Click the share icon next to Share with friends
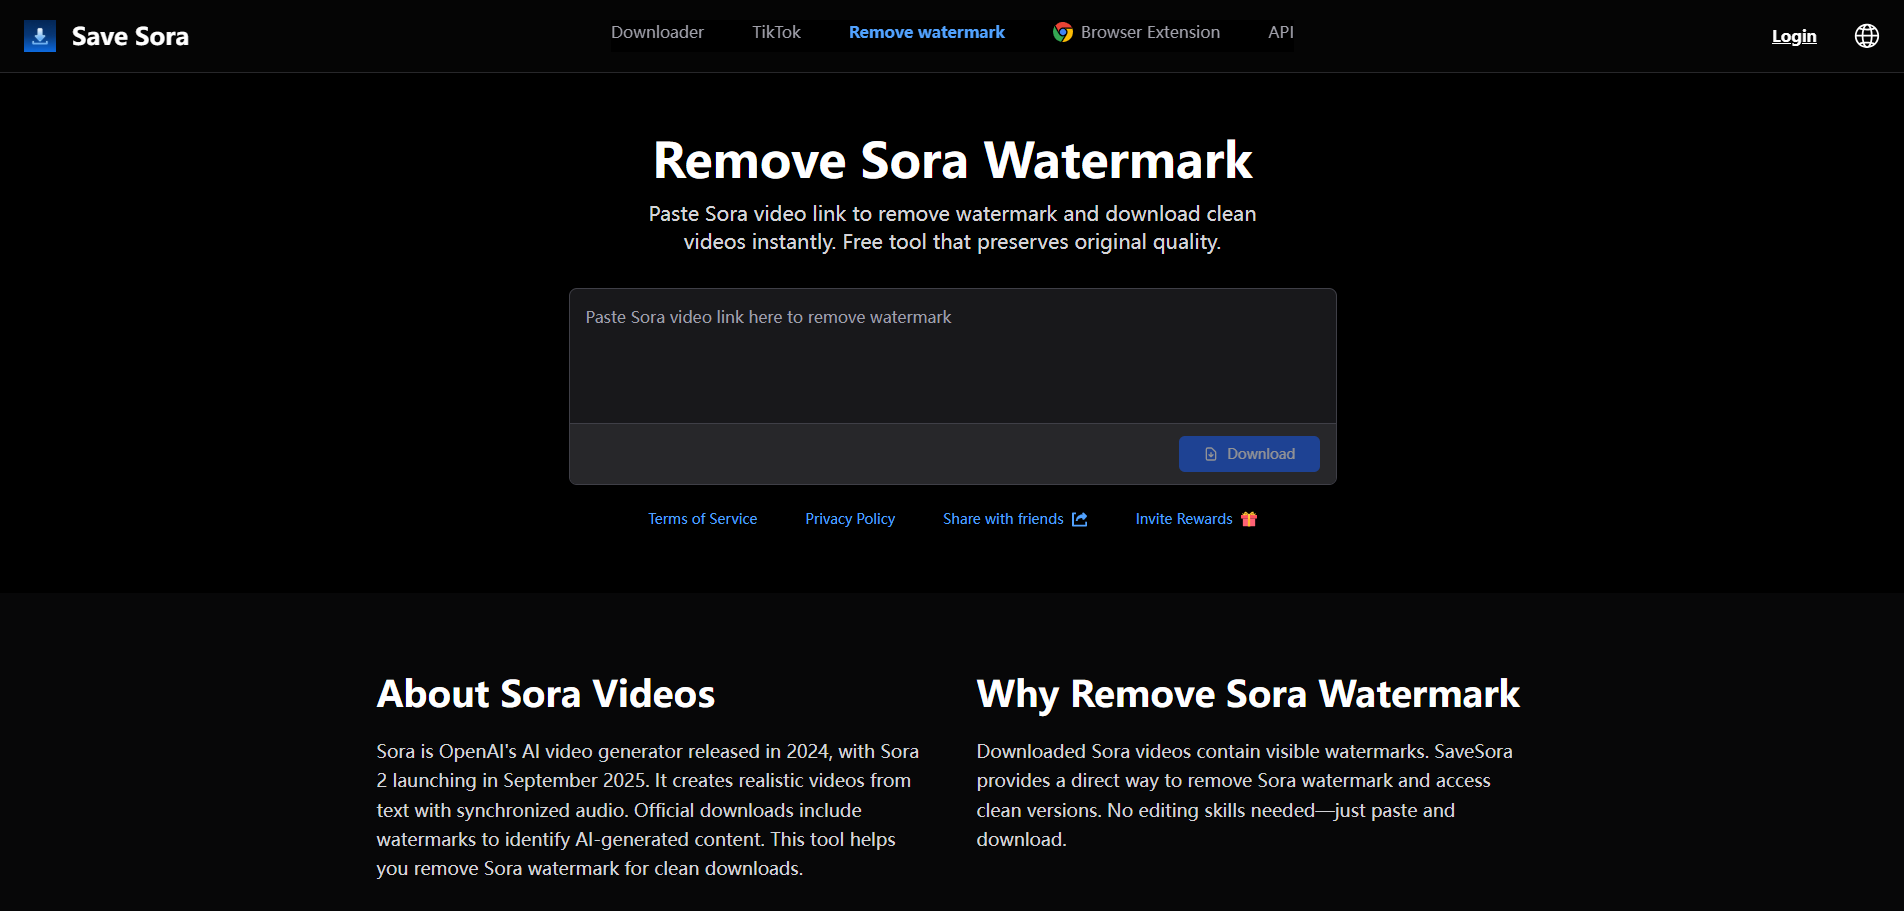Screen dimensions: 1904x911 (x=1079, y=519)
